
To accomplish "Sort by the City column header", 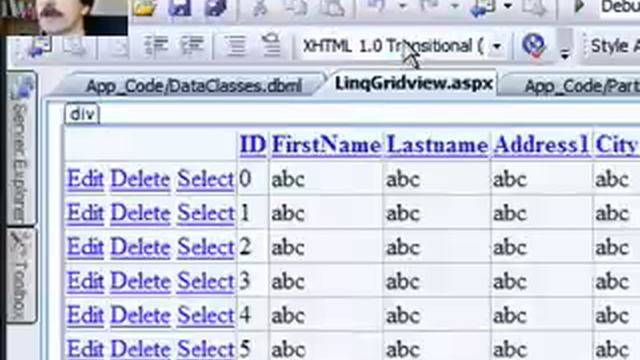I will (616, 144).
